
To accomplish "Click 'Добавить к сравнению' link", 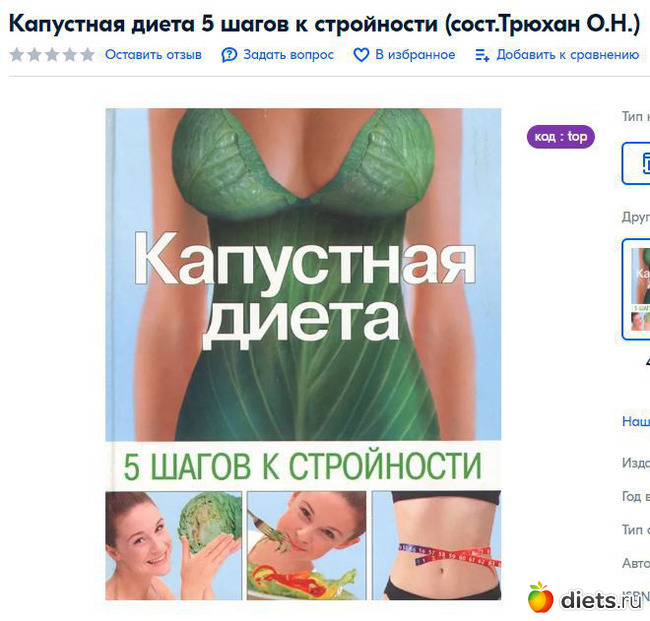I will pyautogui.click(x=568, y=55).
